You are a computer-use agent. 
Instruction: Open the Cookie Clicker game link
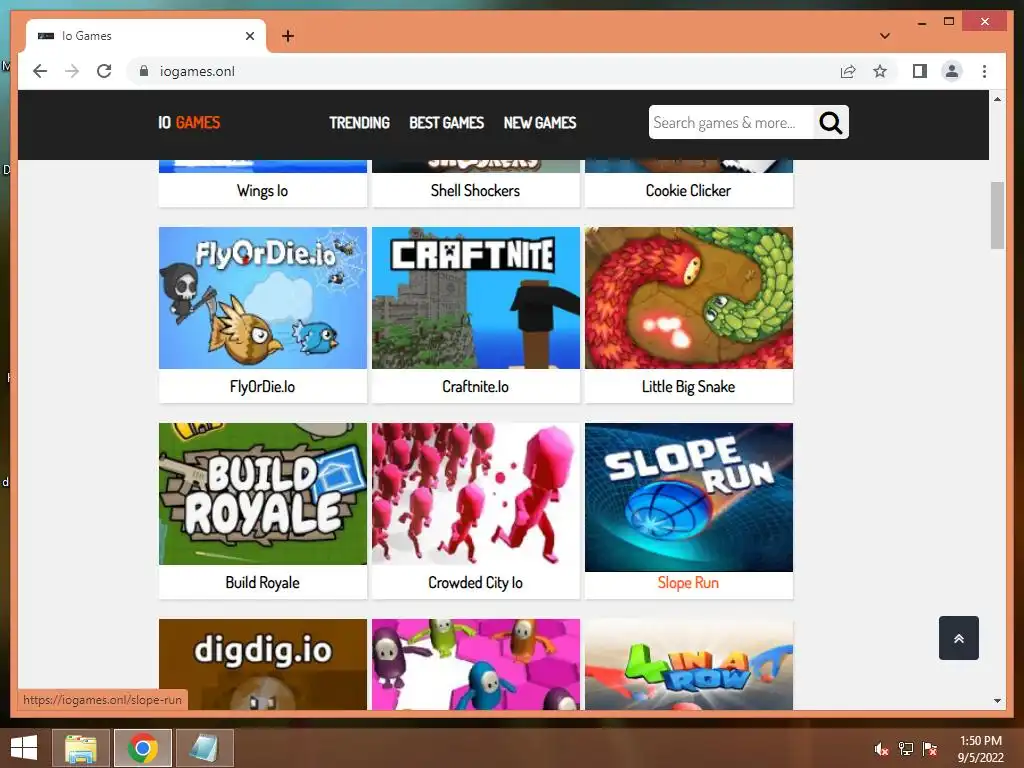coord(688,191)
